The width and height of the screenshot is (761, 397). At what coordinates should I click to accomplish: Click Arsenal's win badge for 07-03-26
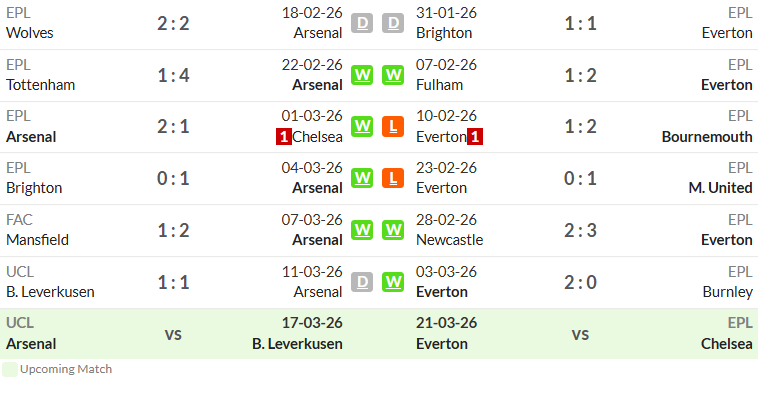pos(362,230)
